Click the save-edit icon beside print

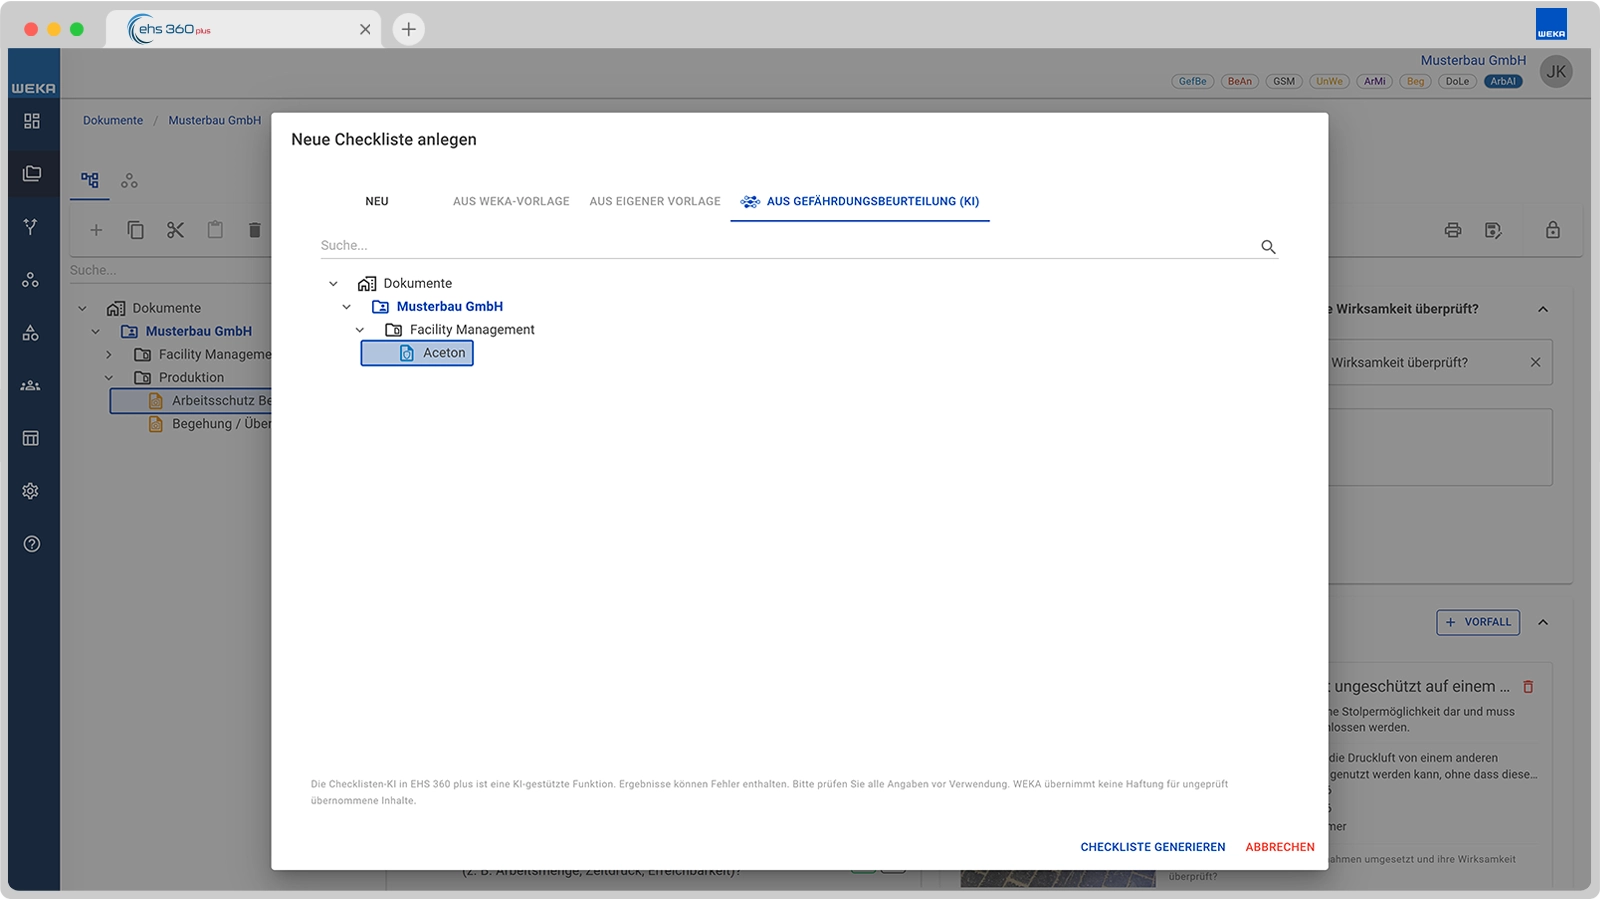click(x=1493, y=230)
